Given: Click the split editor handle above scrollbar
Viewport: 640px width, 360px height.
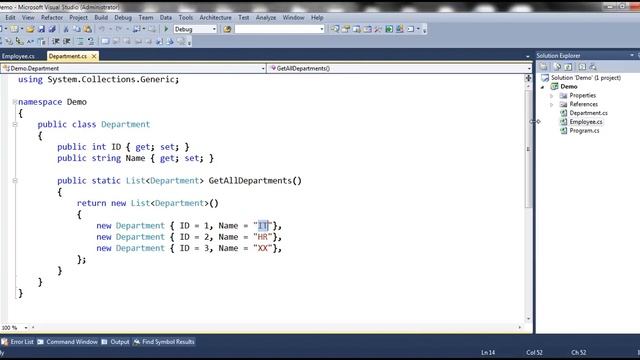Looking at the screenshot, I should coord(528,78).
